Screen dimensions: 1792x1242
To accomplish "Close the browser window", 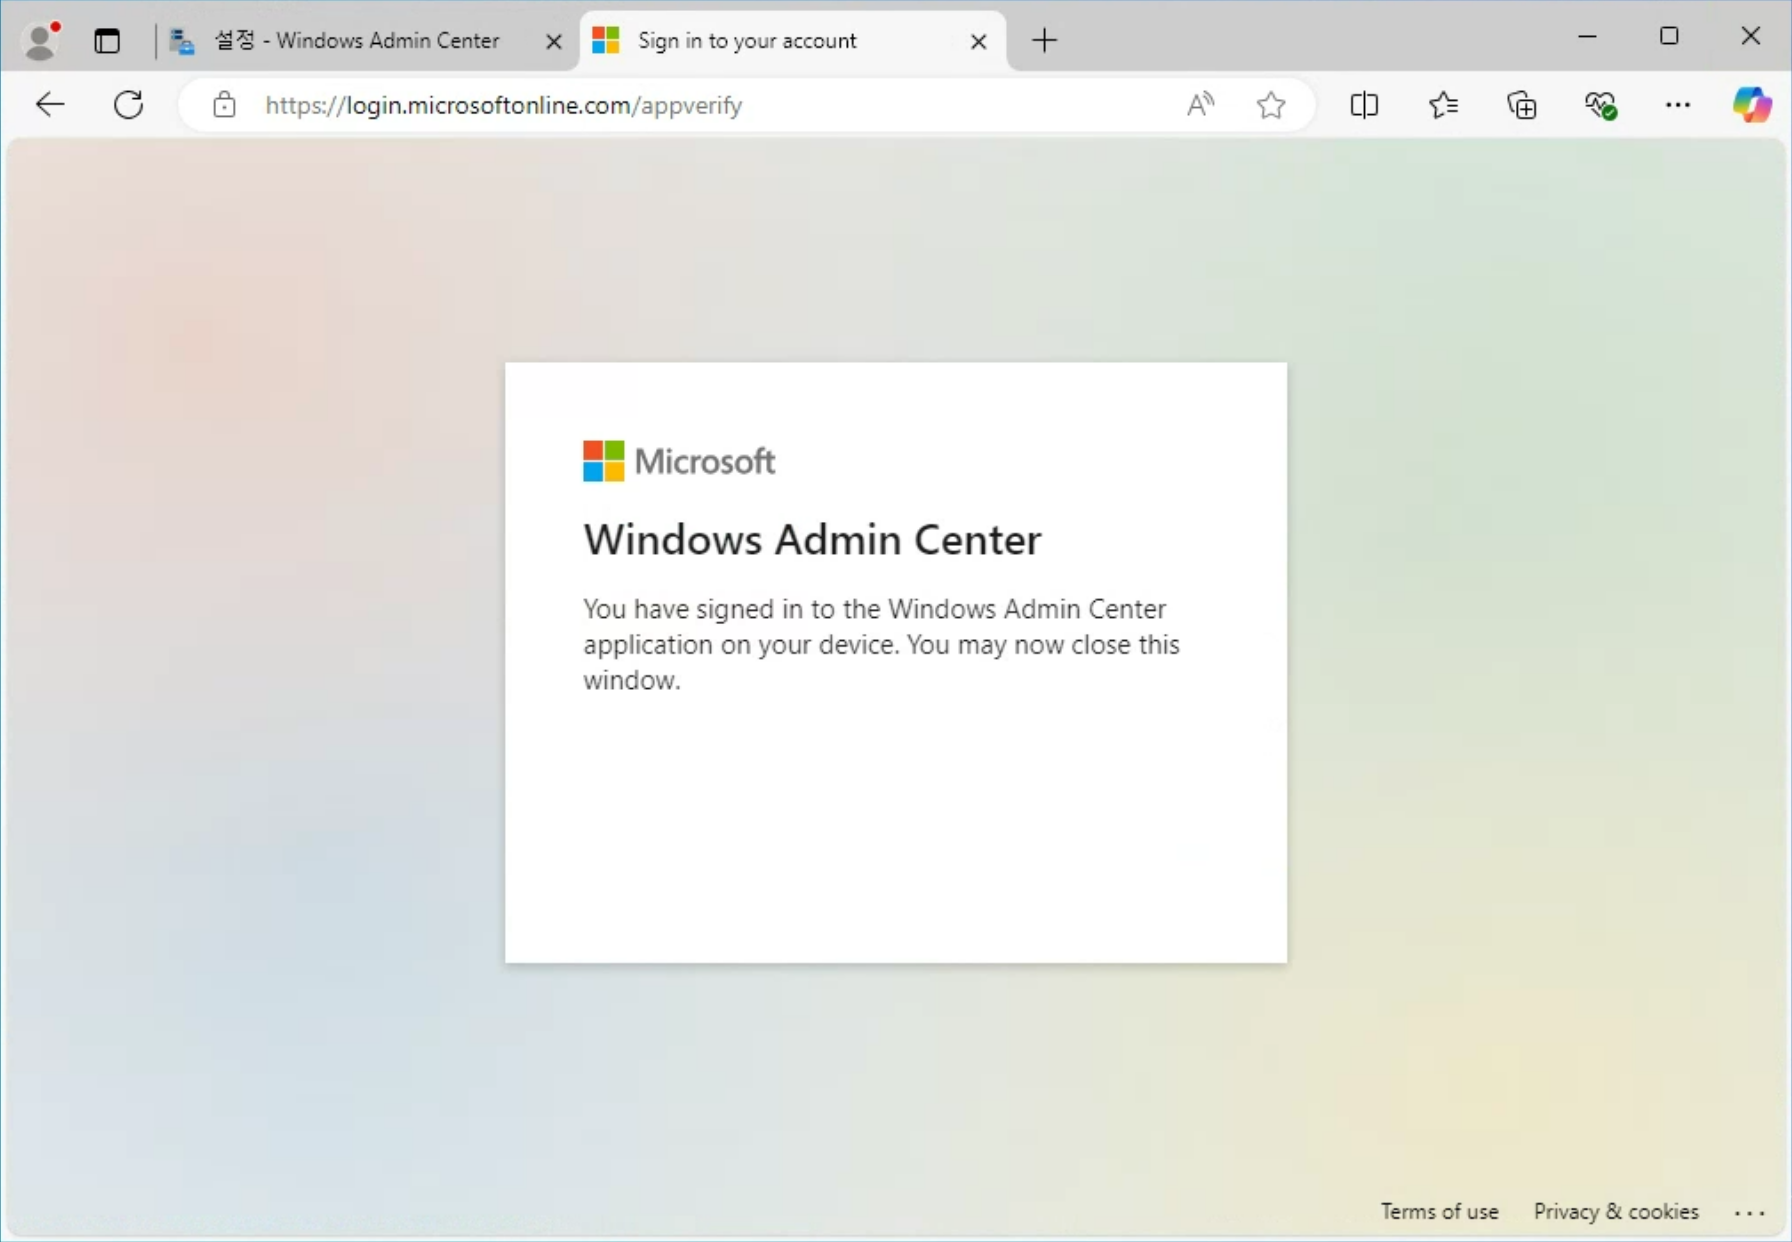I will pos(1750,36).
